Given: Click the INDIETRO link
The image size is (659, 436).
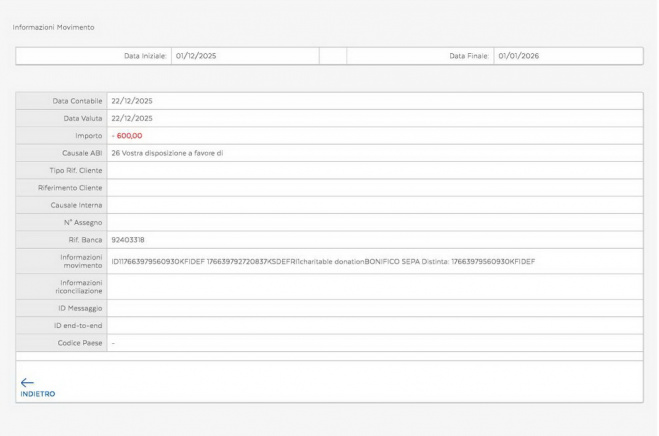Looking at the screenshot, I should point(35,393).
